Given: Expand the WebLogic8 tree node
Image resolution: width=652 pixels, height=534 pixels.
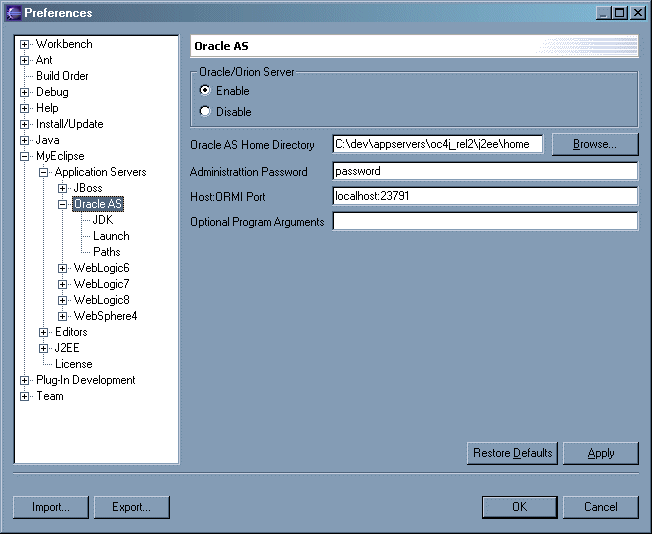Looking at the screenshot, I should (x=63, y=300).
